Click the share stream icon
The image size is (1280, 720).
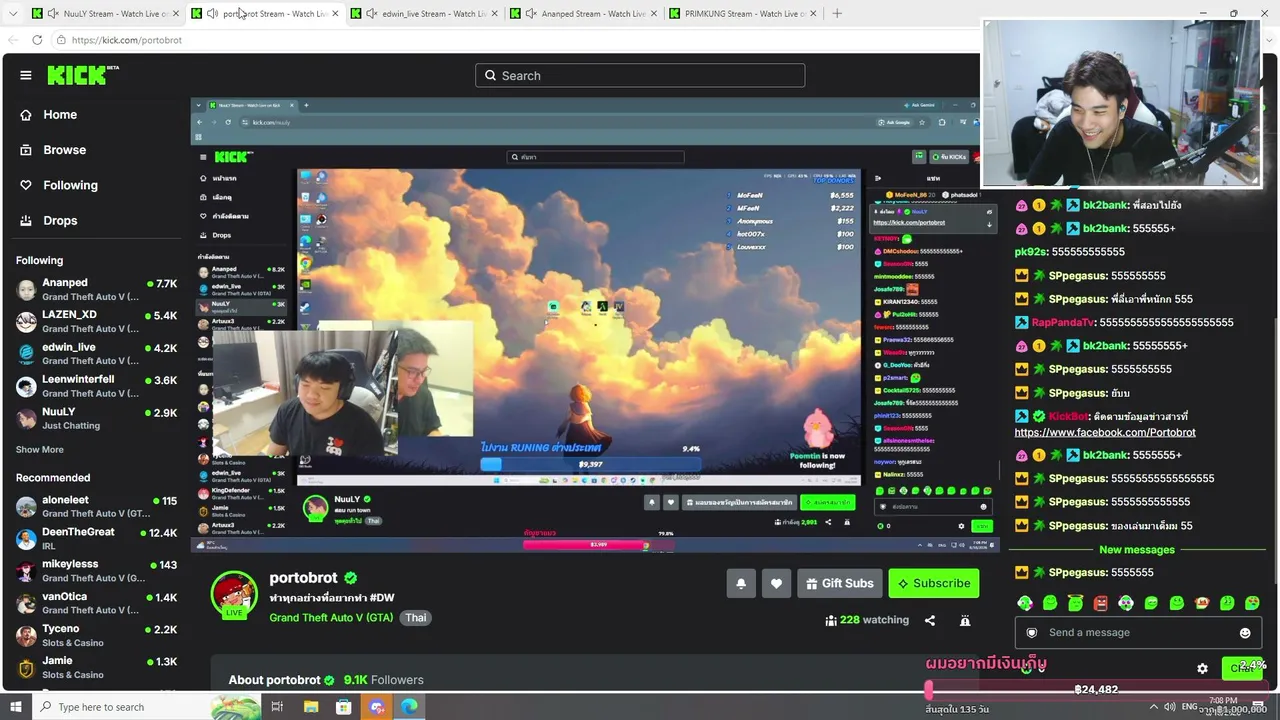930,621
